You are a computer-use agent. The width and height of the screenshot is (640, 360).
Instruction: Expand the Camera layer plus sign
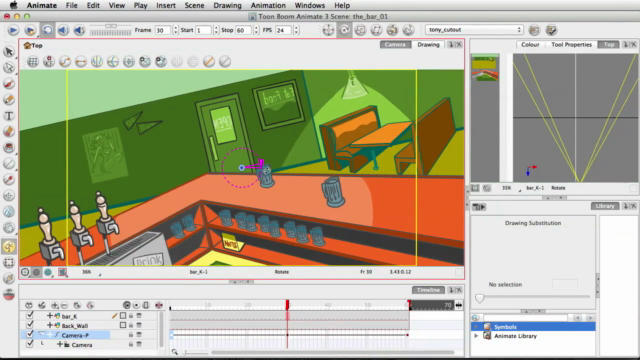click(60, 344)
